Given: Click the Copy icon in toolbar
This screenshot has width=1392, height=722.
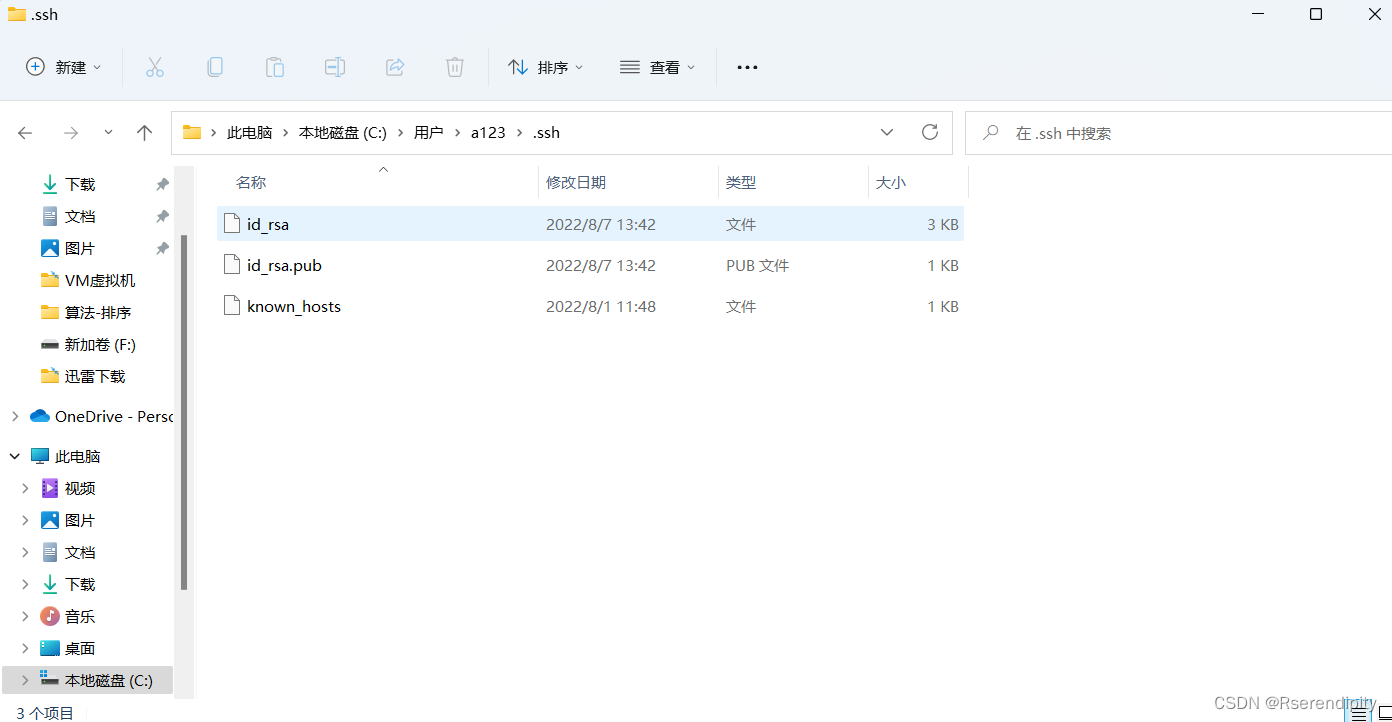Looking at the screenshot, I should (x=215, y=67).
